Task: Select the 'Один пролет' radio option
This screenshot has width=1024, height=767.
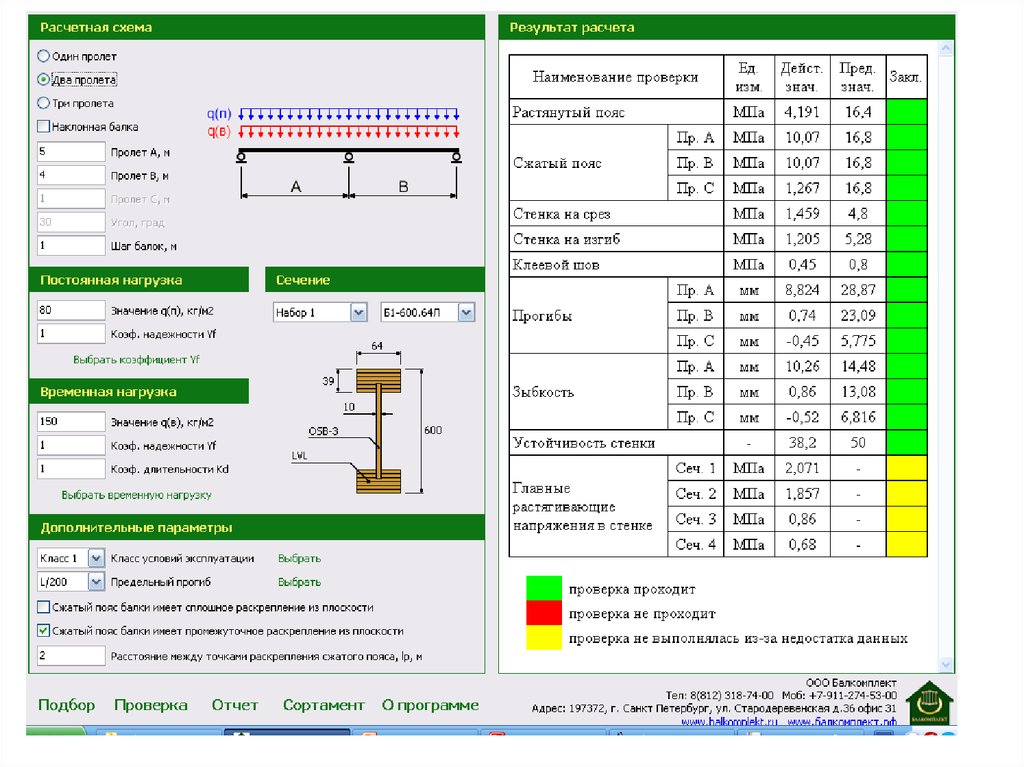Action: tap(43, 57)
